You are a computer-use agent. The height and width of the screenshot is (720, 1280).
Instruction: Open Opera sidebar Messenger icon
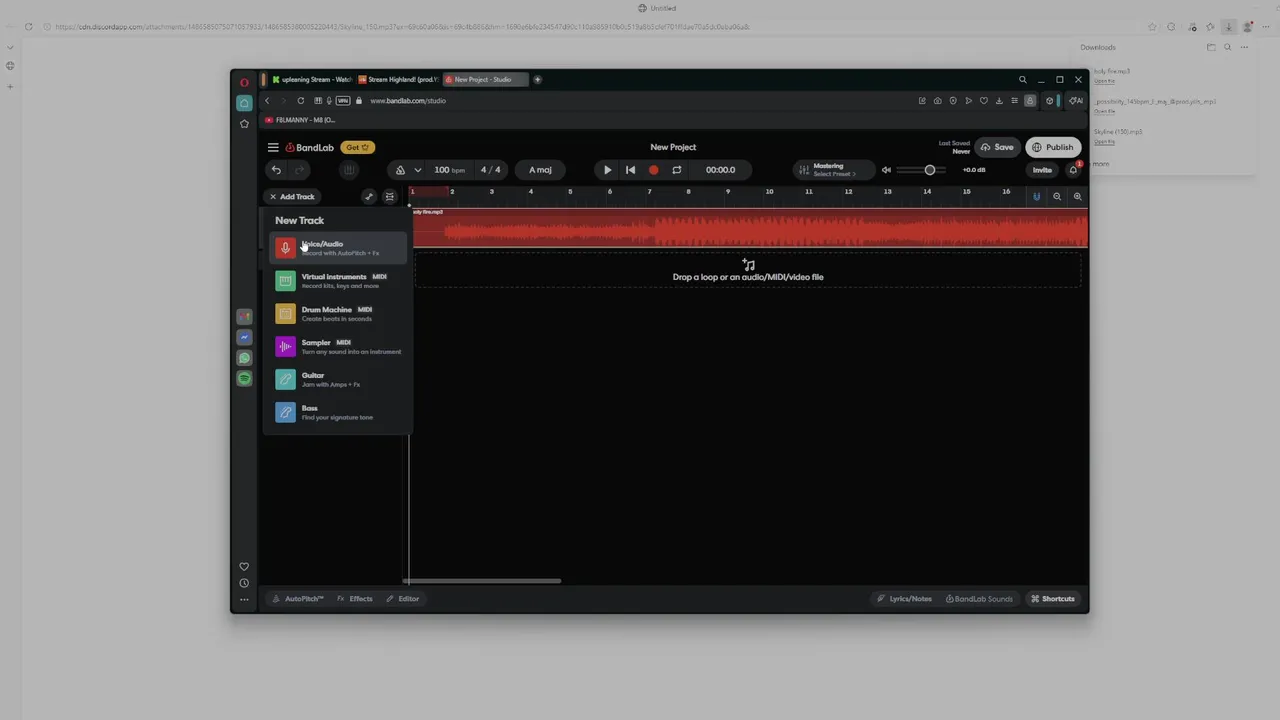click(244, 337)
